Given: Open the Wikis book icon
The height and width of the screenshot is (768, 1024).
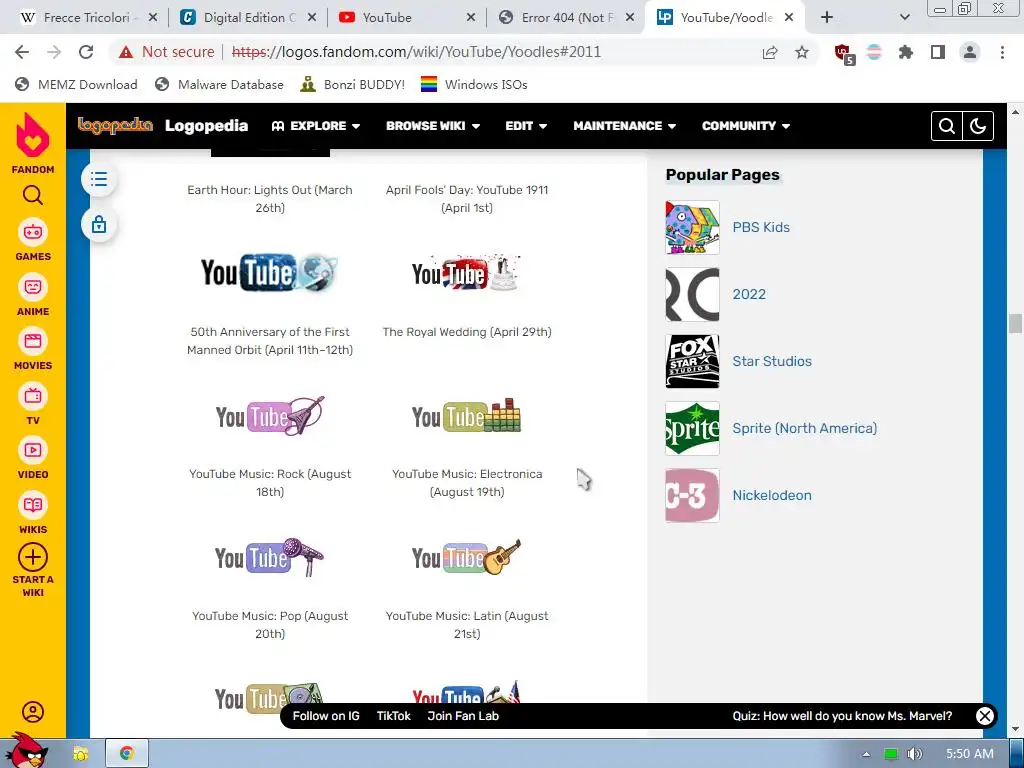Looking at the screenshot, I should point(33,505).
